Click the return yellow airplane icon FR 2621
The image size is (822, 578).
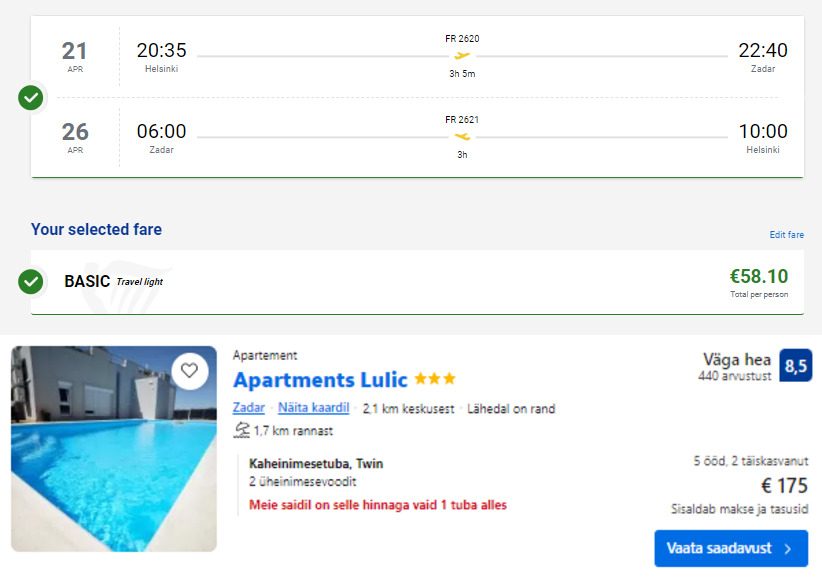tap(462, 137)
